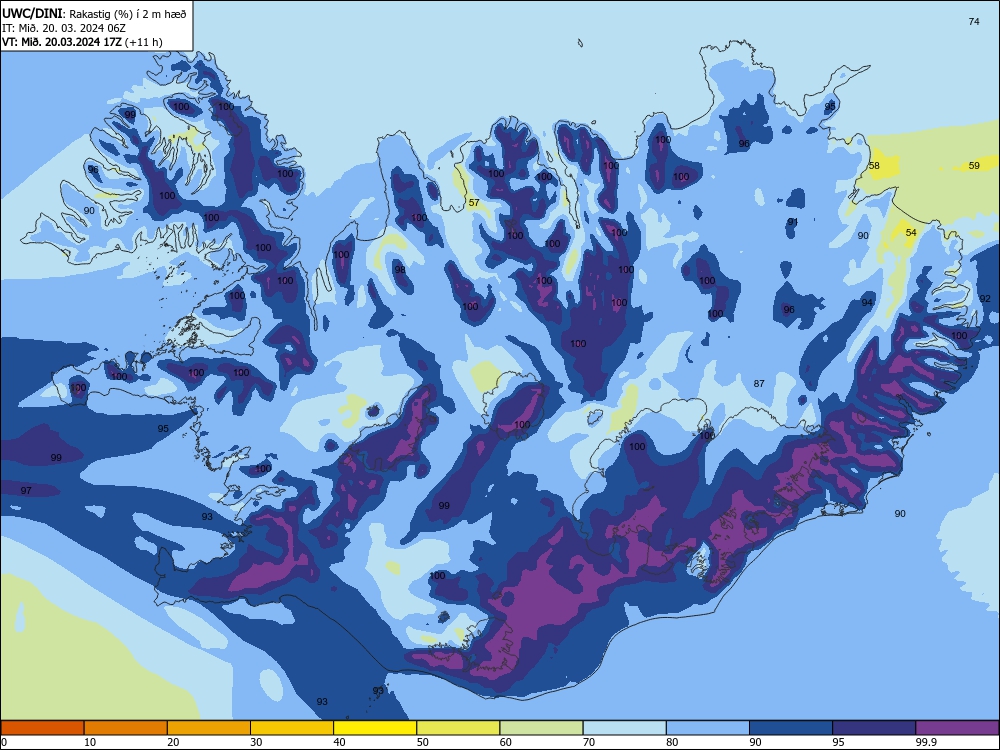Click the legend tick label '20'
This screenshot has width=1000, height=750.
tap(173, 742)
